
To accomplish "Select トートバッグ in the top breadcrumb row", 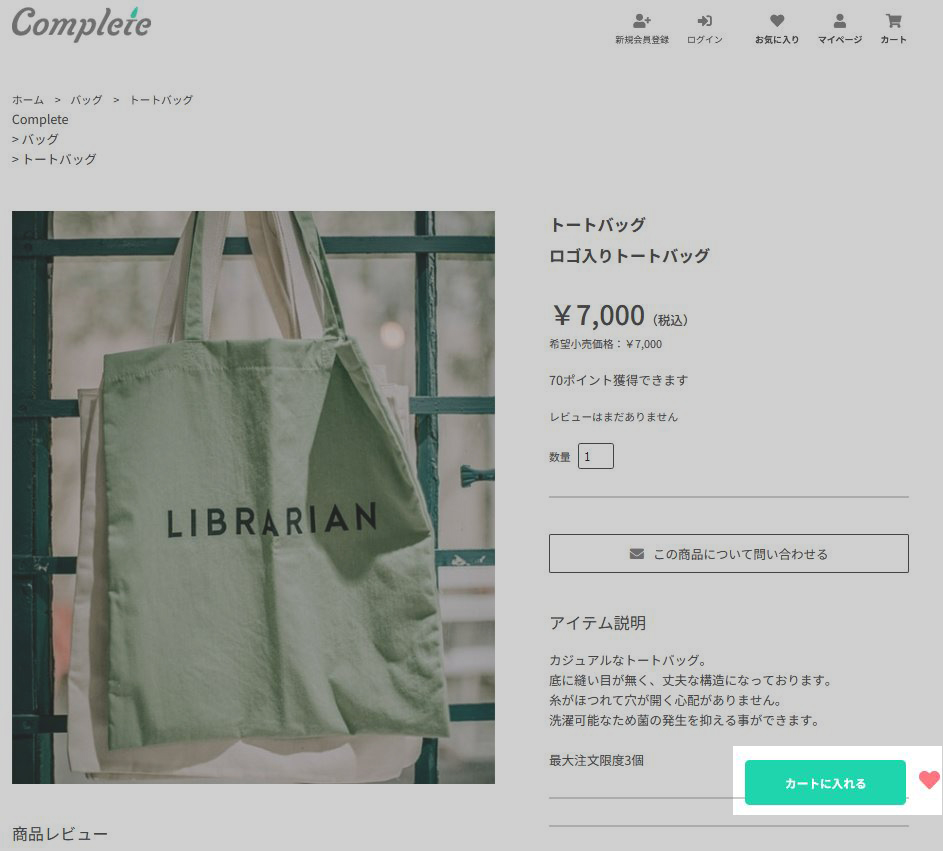I will click(x=161, y=100).
